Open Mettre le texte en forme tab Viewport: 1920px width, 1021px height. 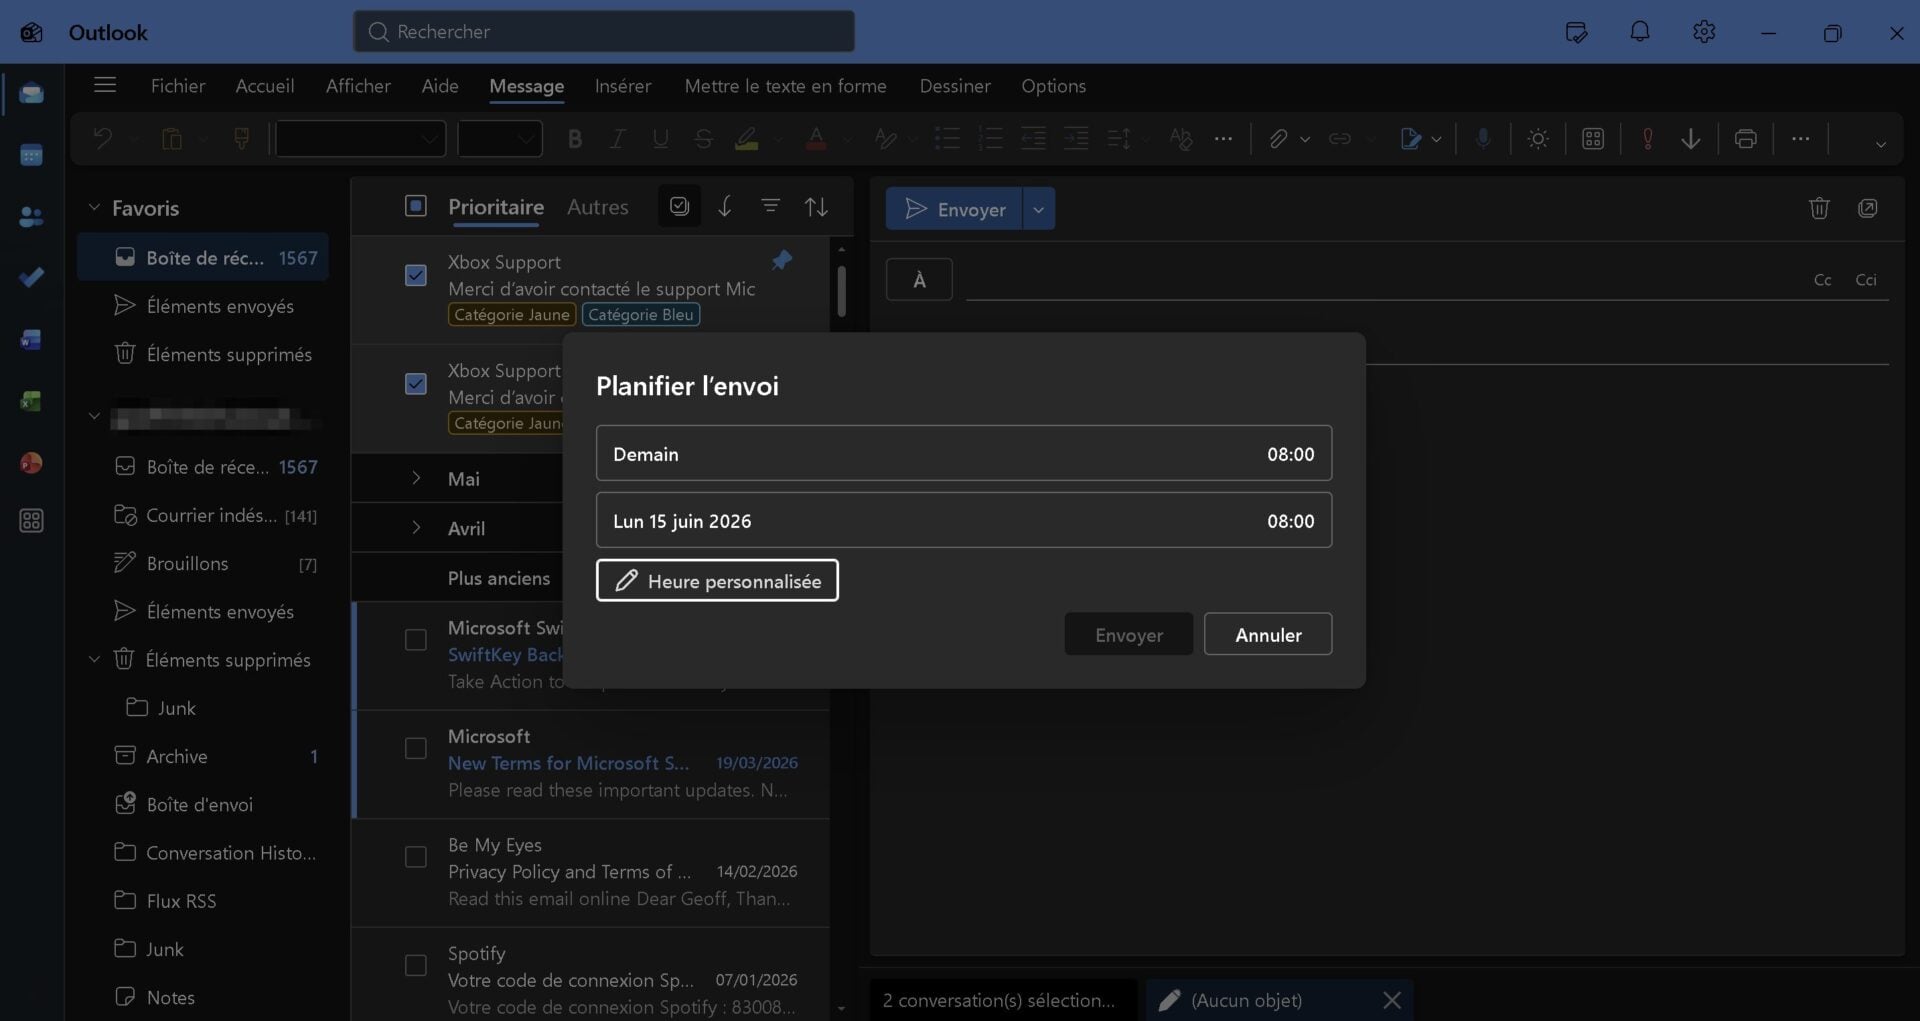785,86
